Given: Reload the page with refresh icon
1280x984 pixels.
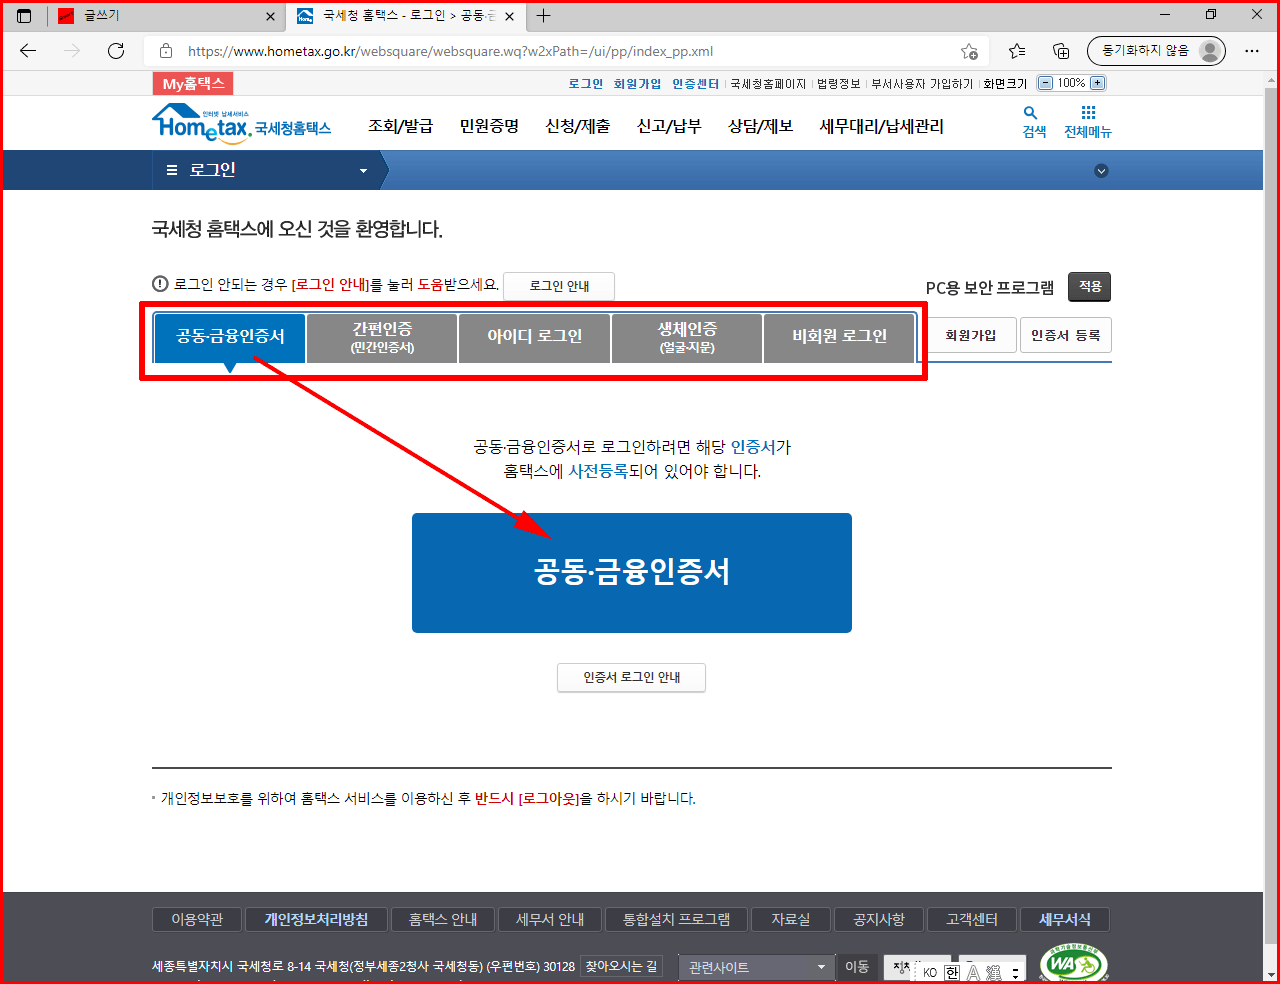Looking at the screenshot, I should (116, 51).
